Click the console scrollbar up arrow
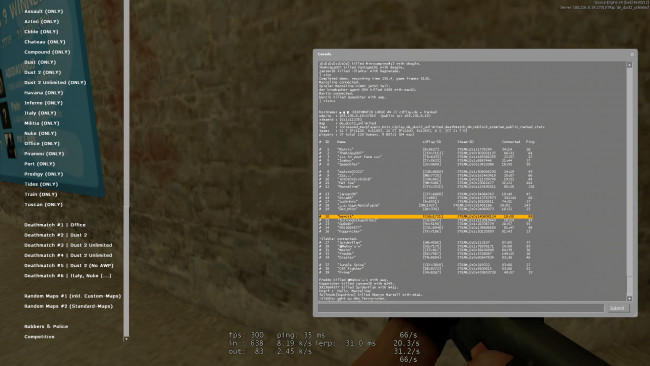The width and height of the screenshot is (650, 366). (629, 65)
